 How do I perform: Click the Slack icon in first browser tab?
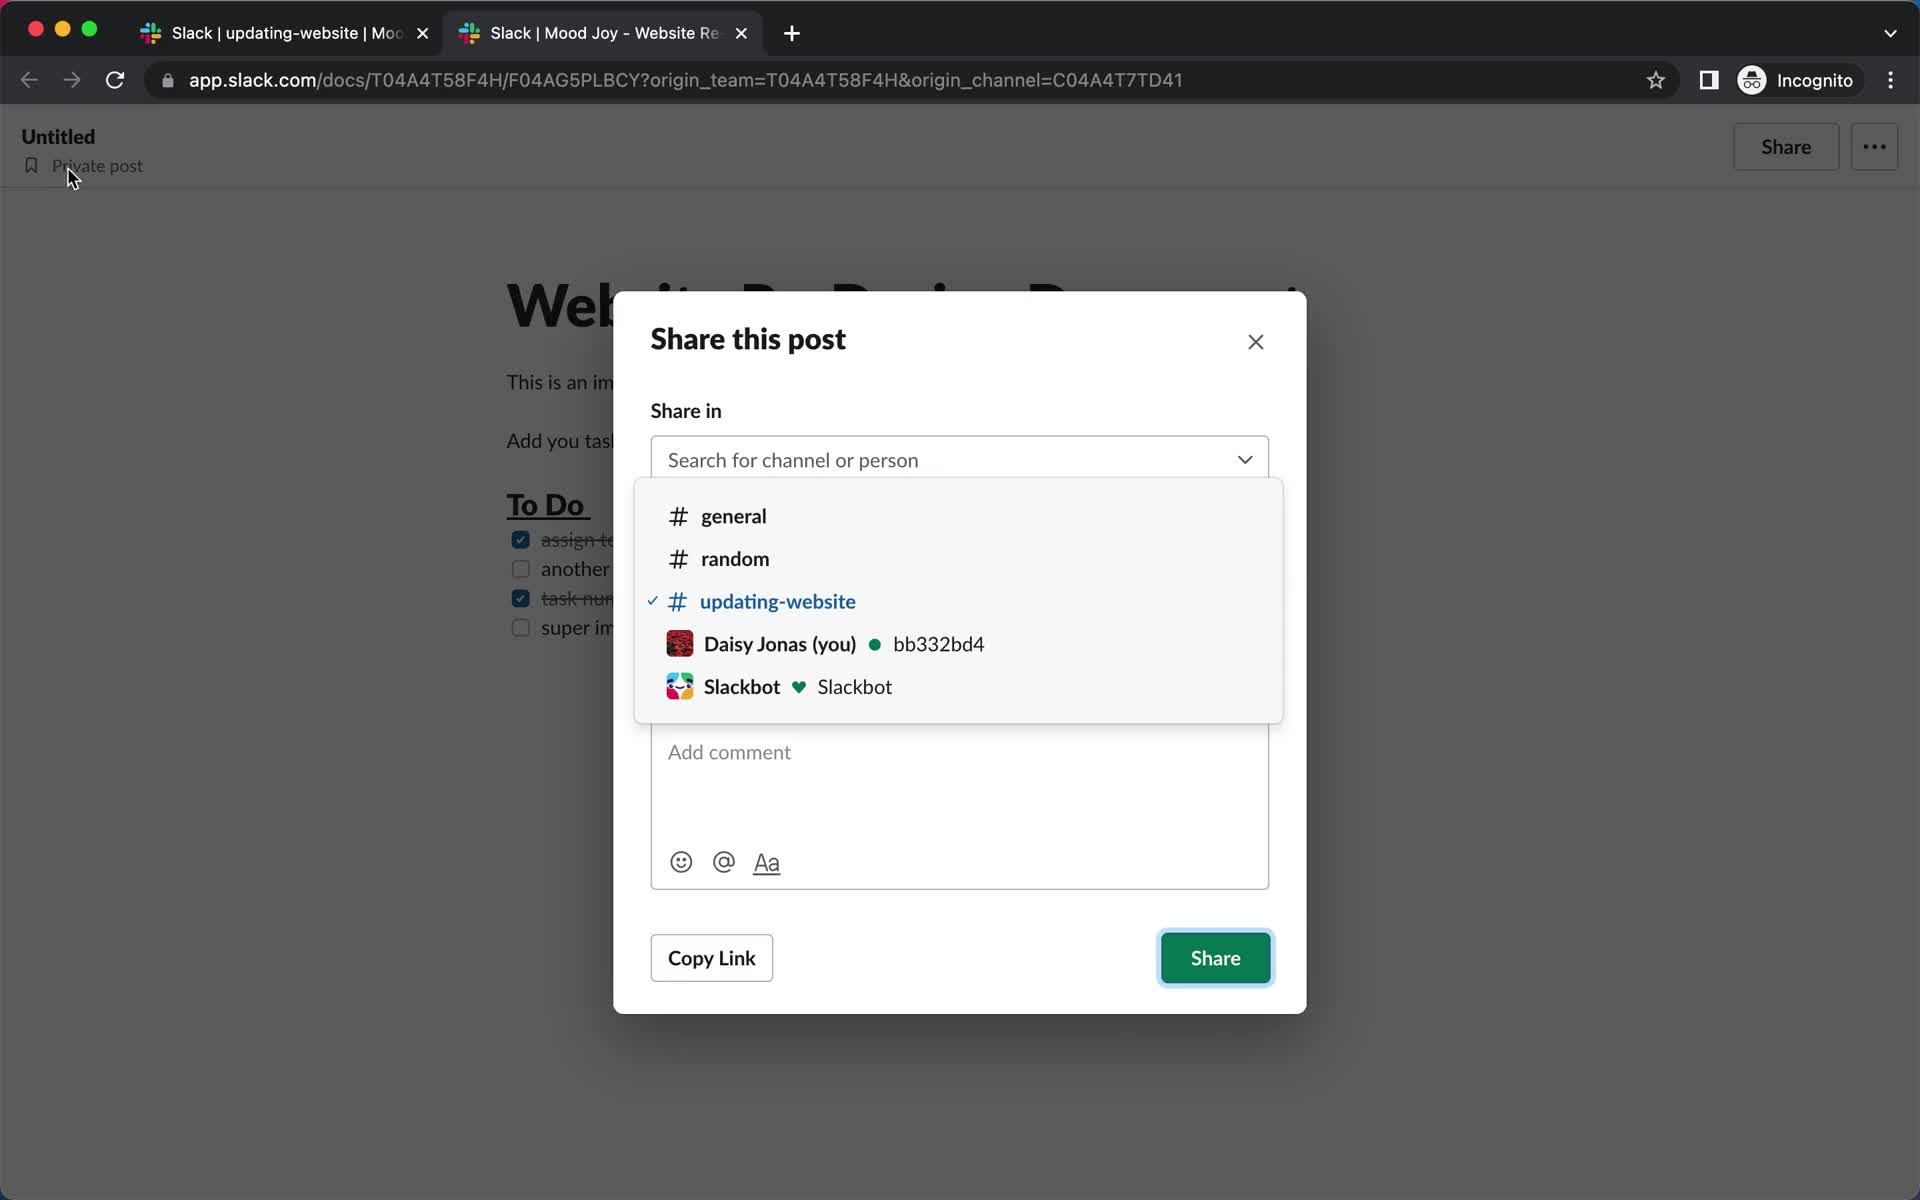(153, 32)
